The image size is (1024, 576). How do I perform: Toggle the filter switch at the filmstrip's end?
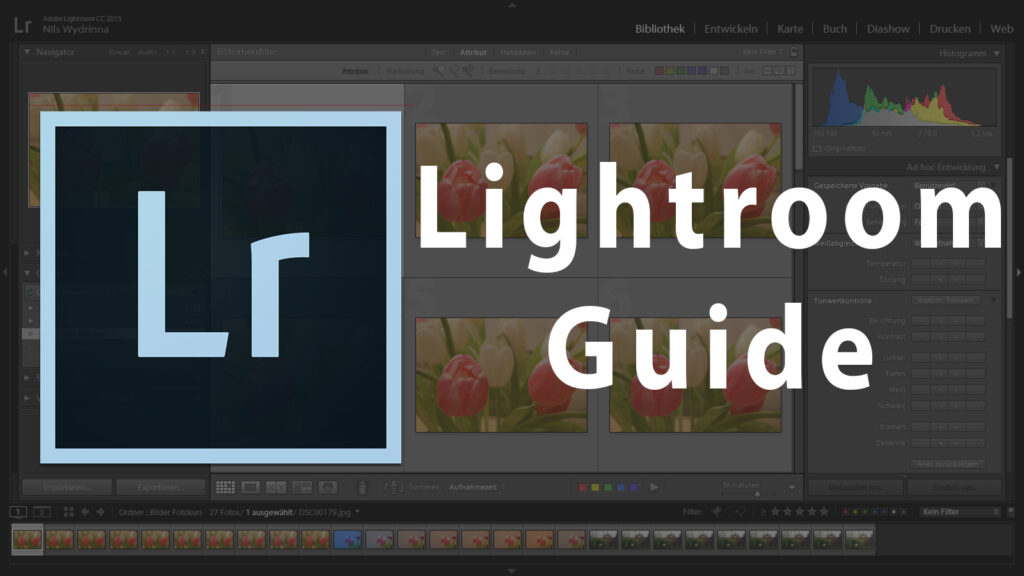click(x=1010, y=512)
